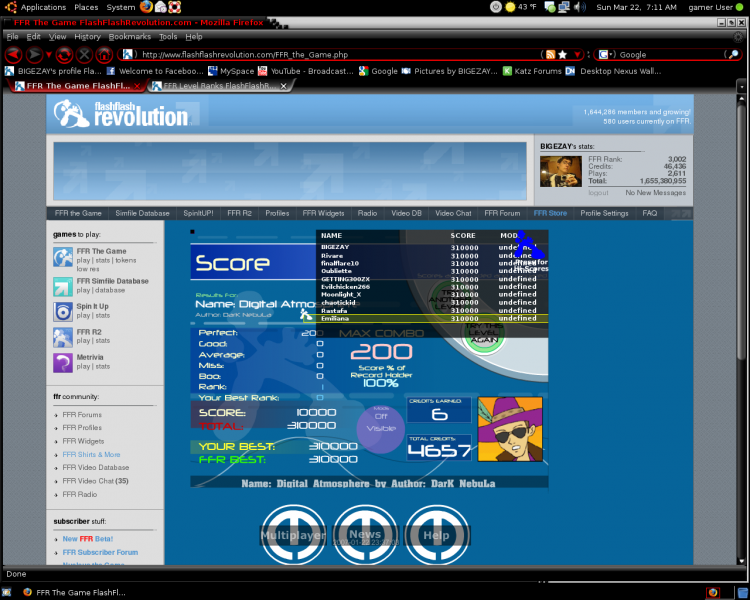Viewport: 750px width, 600px height.
Task: Click the Reload page icon
Action: click(x=64, y=55)
